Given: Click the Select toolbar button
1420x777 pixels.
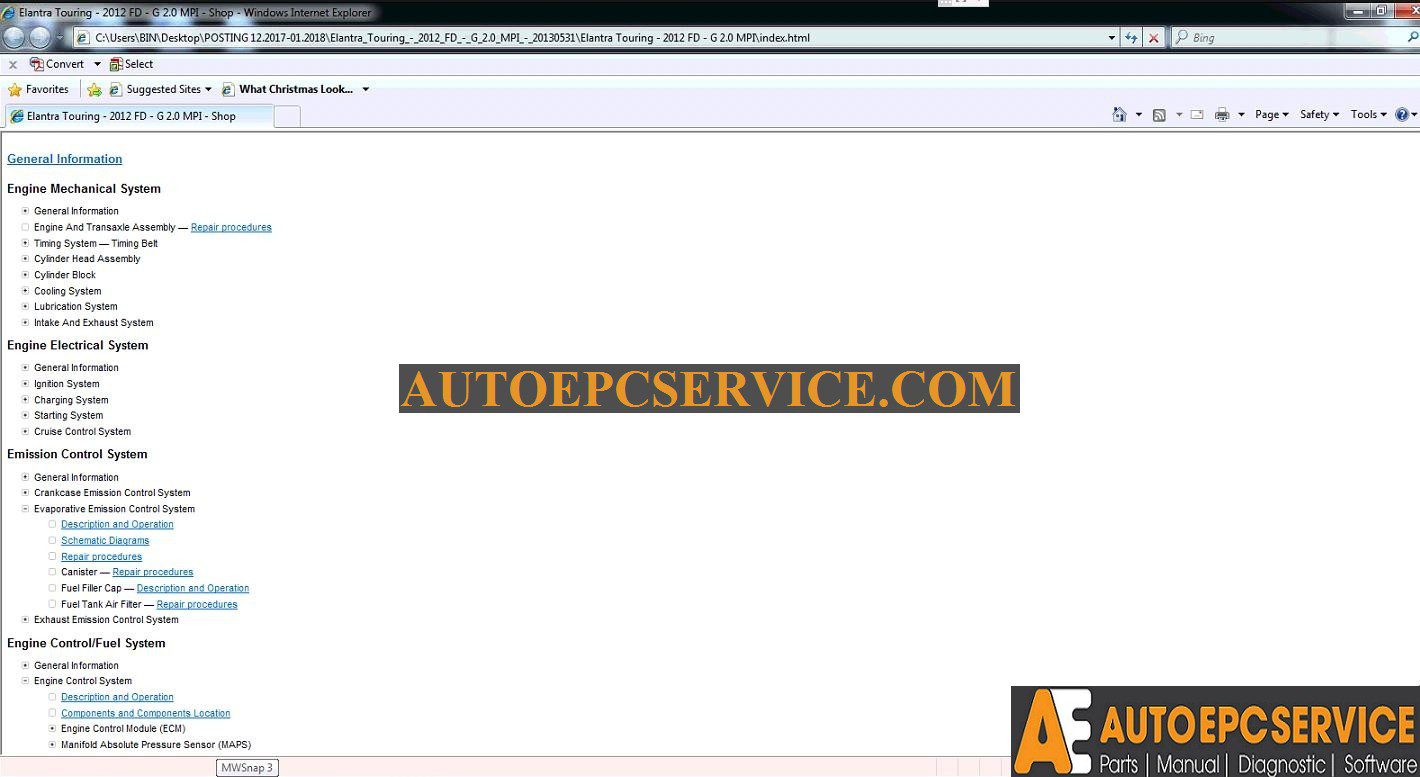Looking at the screenshot, I should (x=131, y=64).
